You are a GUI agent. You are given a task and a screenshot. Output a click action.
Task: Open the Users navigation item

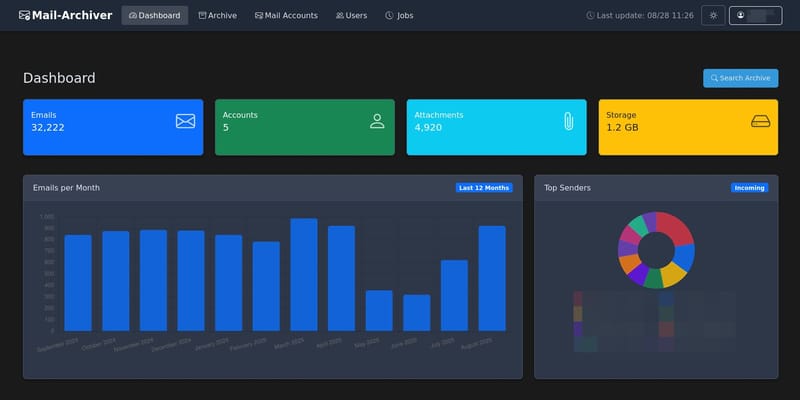coord(352,15)
